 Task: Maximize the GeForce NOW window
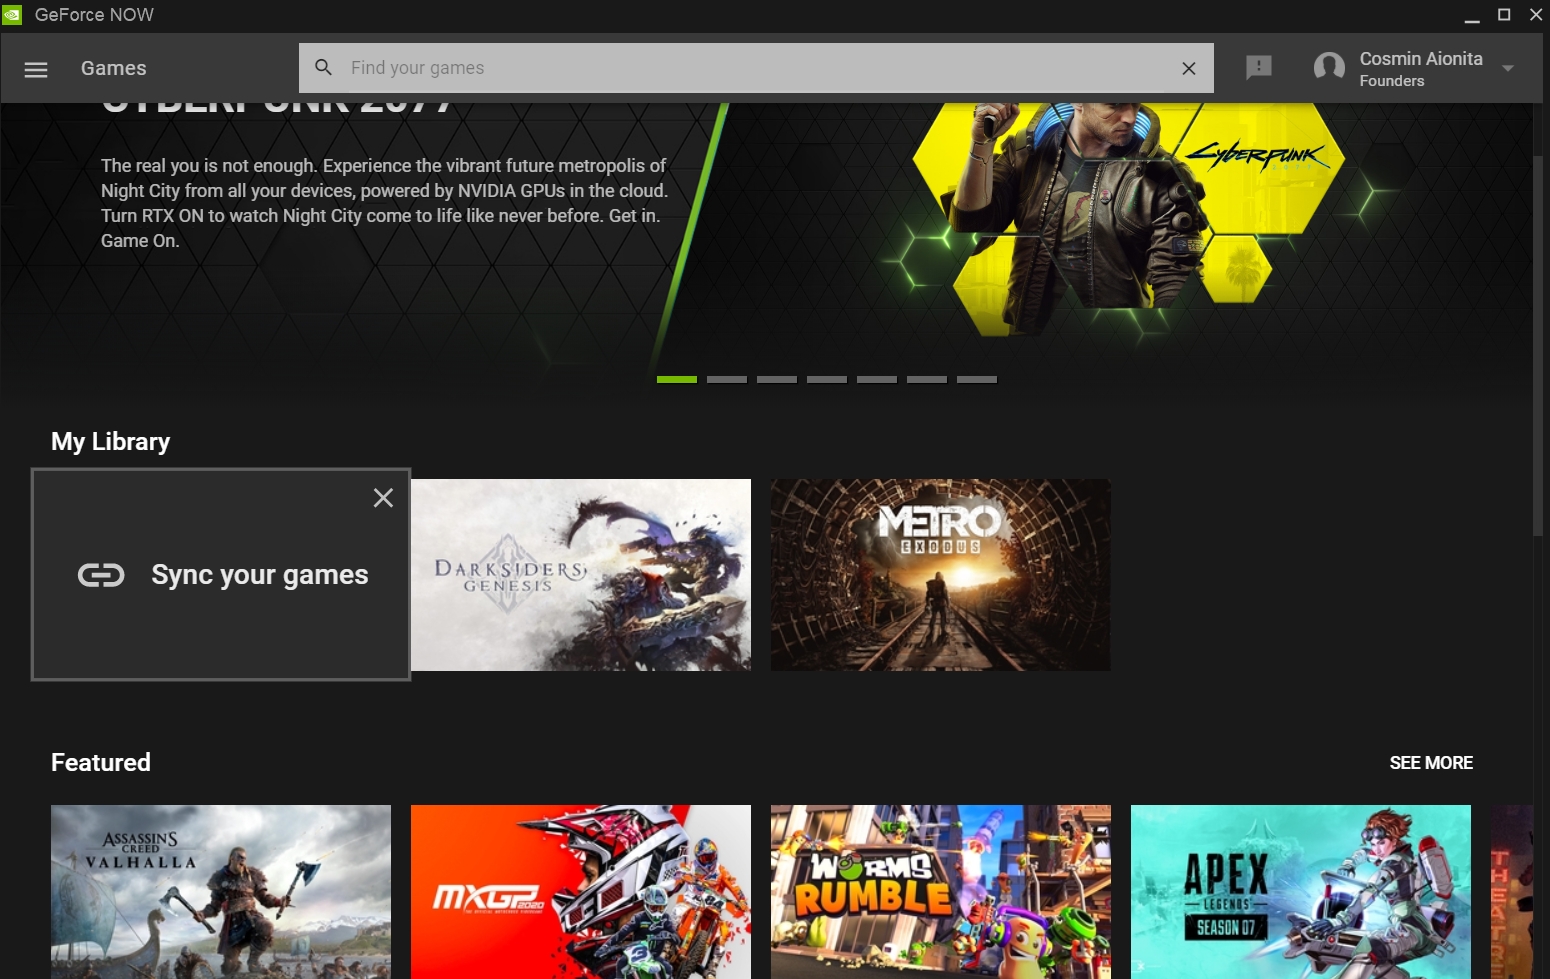(1504, 15)
